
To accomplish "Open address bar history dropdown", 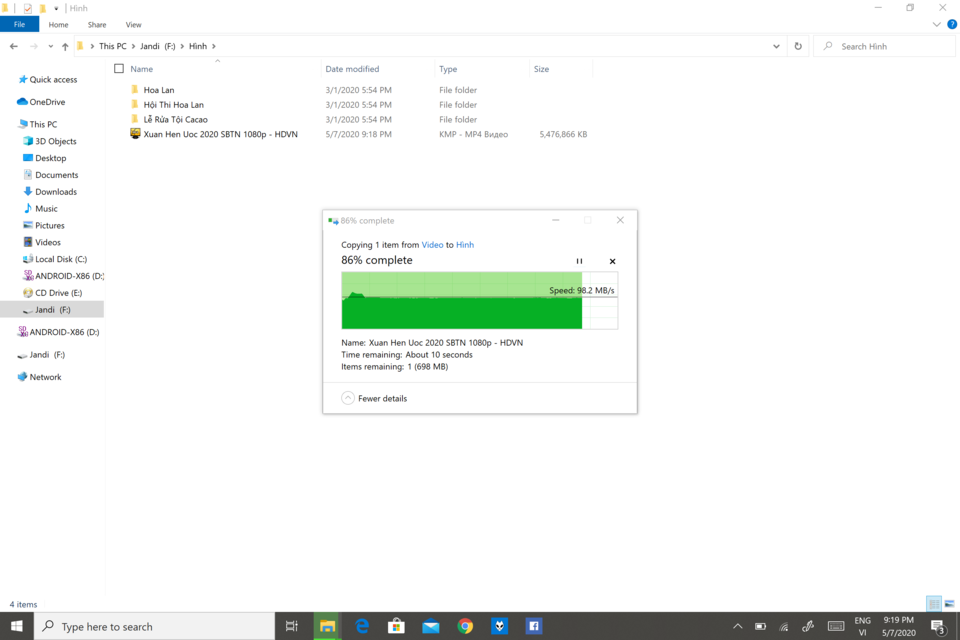I will [x=776, y=46].
